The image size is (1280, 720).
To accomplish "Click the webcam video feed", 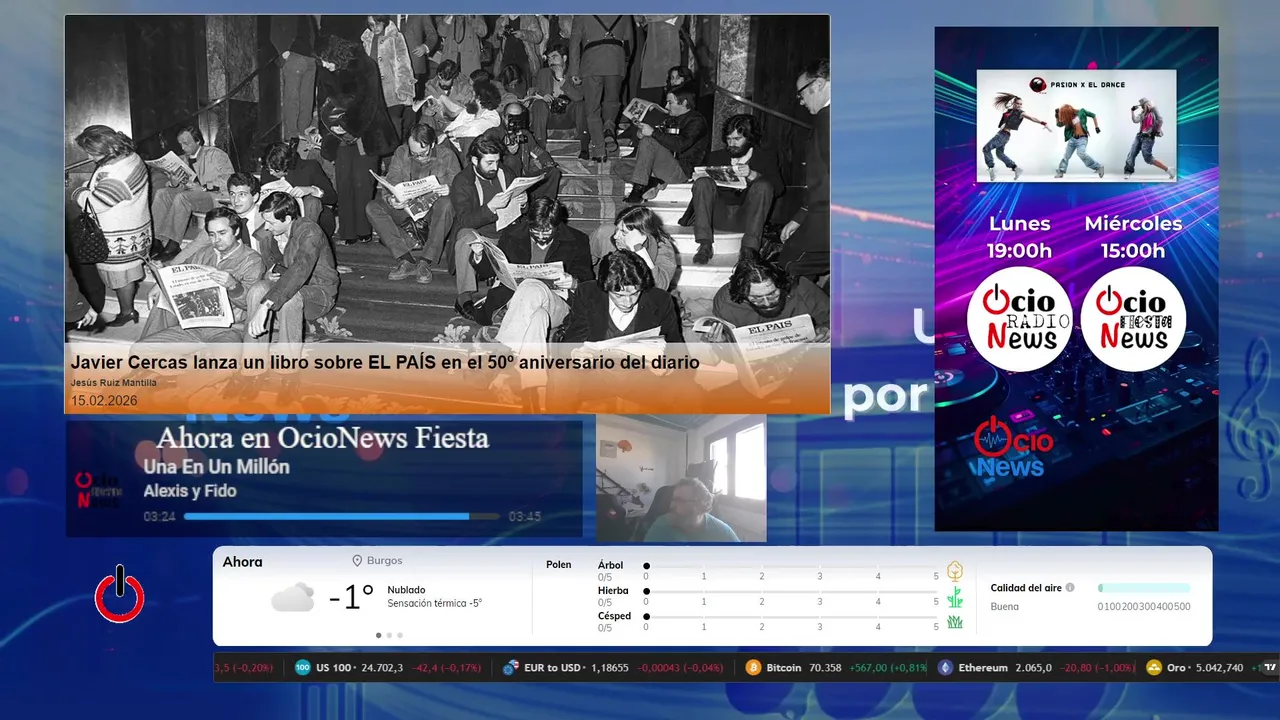I will point(681,478).
